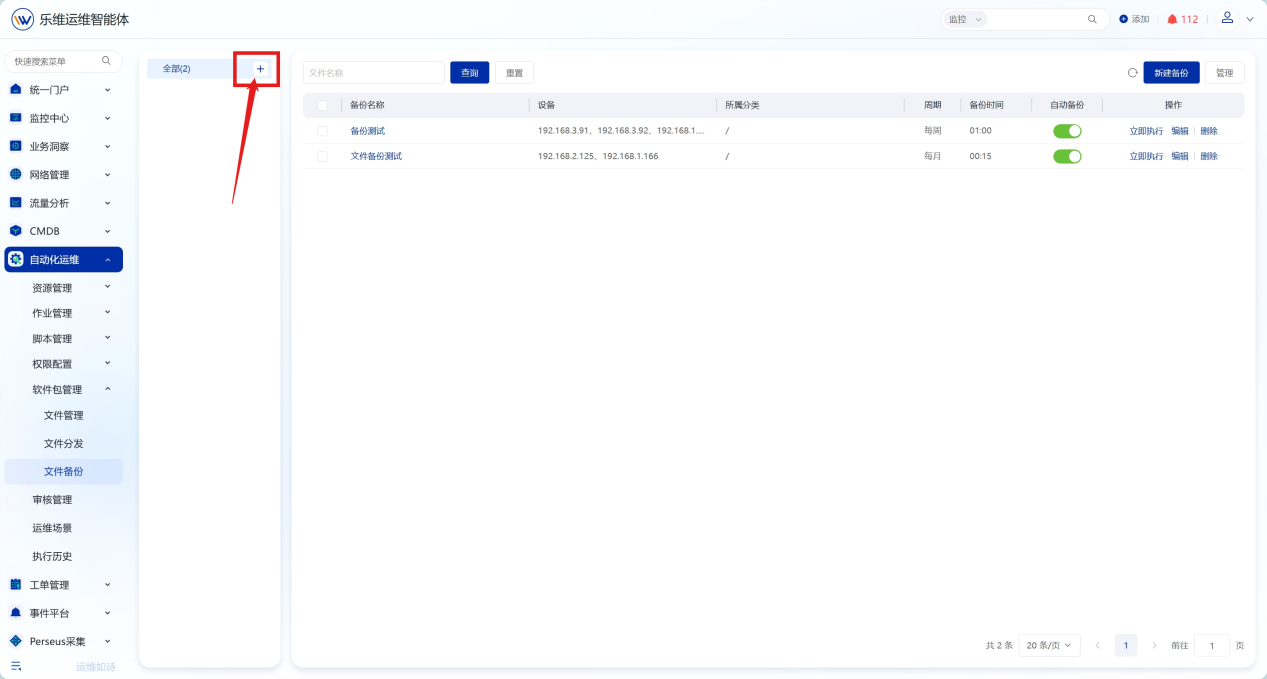Expand the 资源管理 submenu
This screenshot has width=1267, height=679.
pos(107,287)
